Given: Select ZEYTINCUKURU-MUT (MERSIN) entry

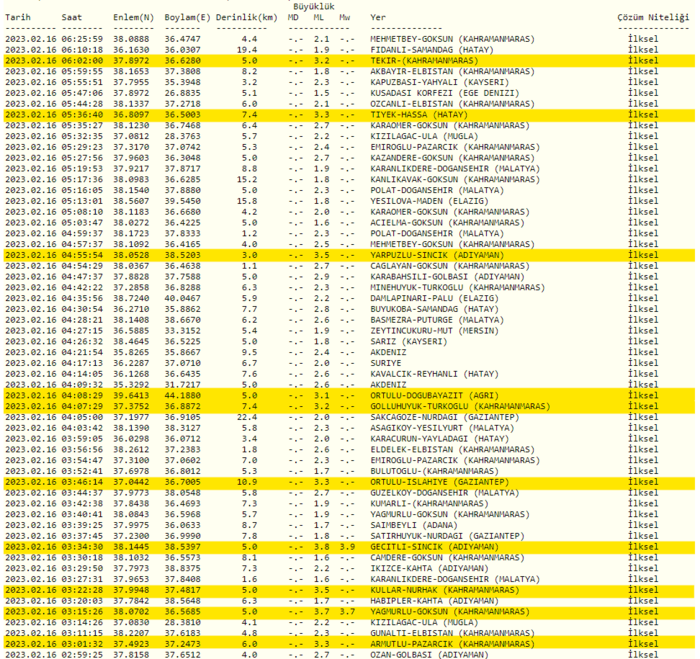Looking at the screenshot, I should 434,331.
